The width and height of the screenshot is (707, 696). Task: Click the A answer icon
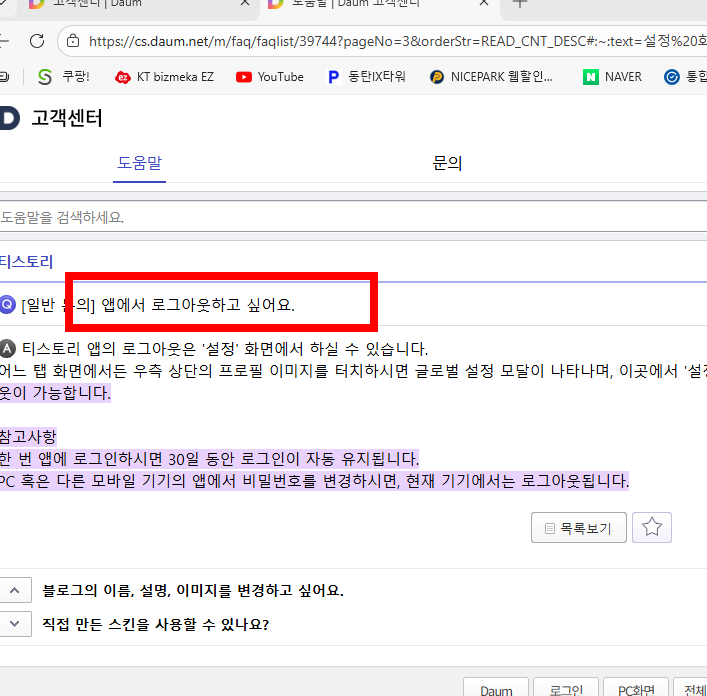[x=8, y=348]
